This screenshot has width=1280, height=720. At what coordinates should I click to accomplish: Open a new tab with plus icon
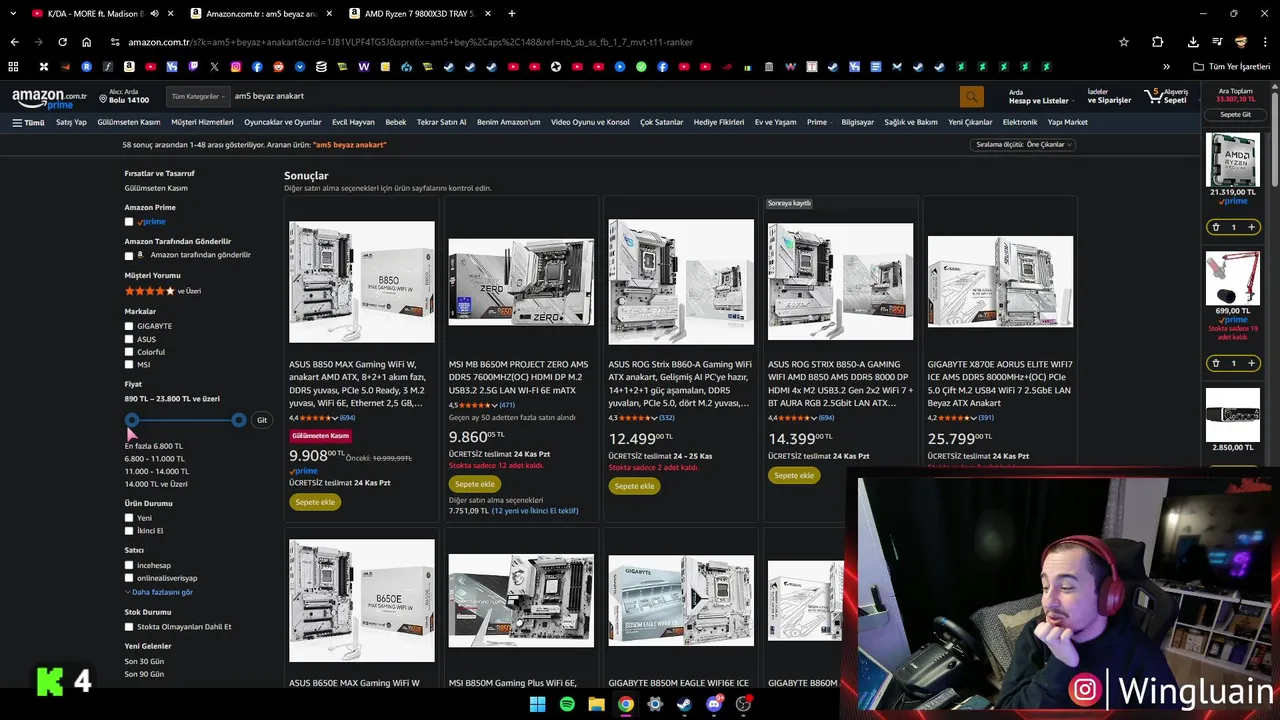[x=512, y=14]
